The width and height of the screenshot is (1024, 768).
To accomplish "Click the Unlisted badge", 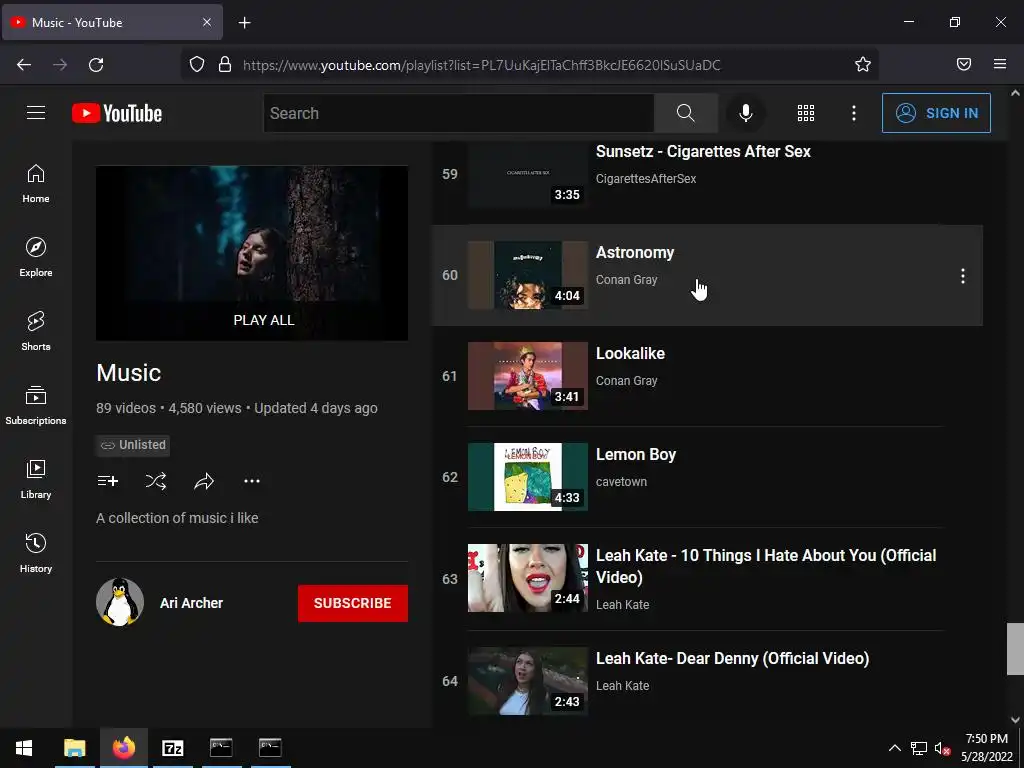I will click(133, 445).
